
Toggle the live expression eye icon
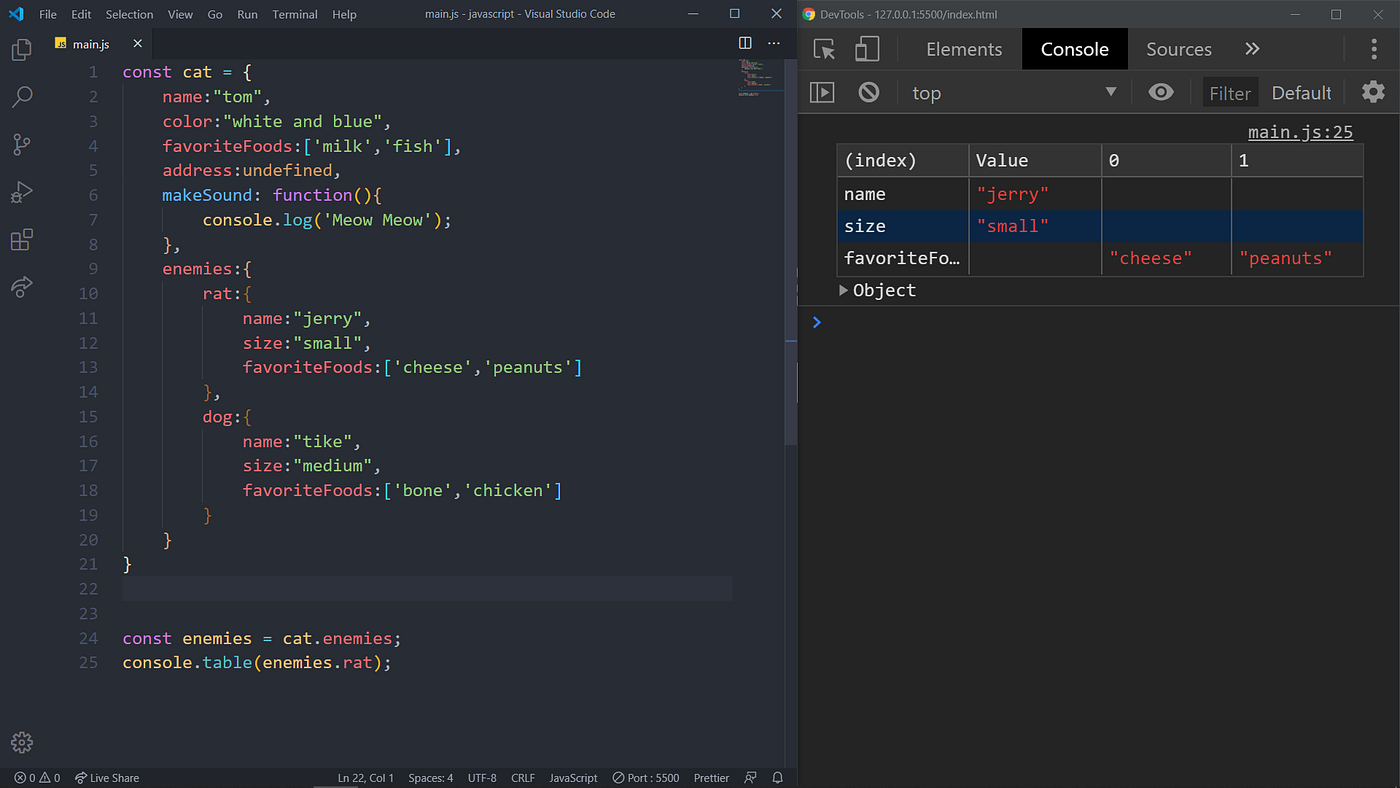point(1161,92)
